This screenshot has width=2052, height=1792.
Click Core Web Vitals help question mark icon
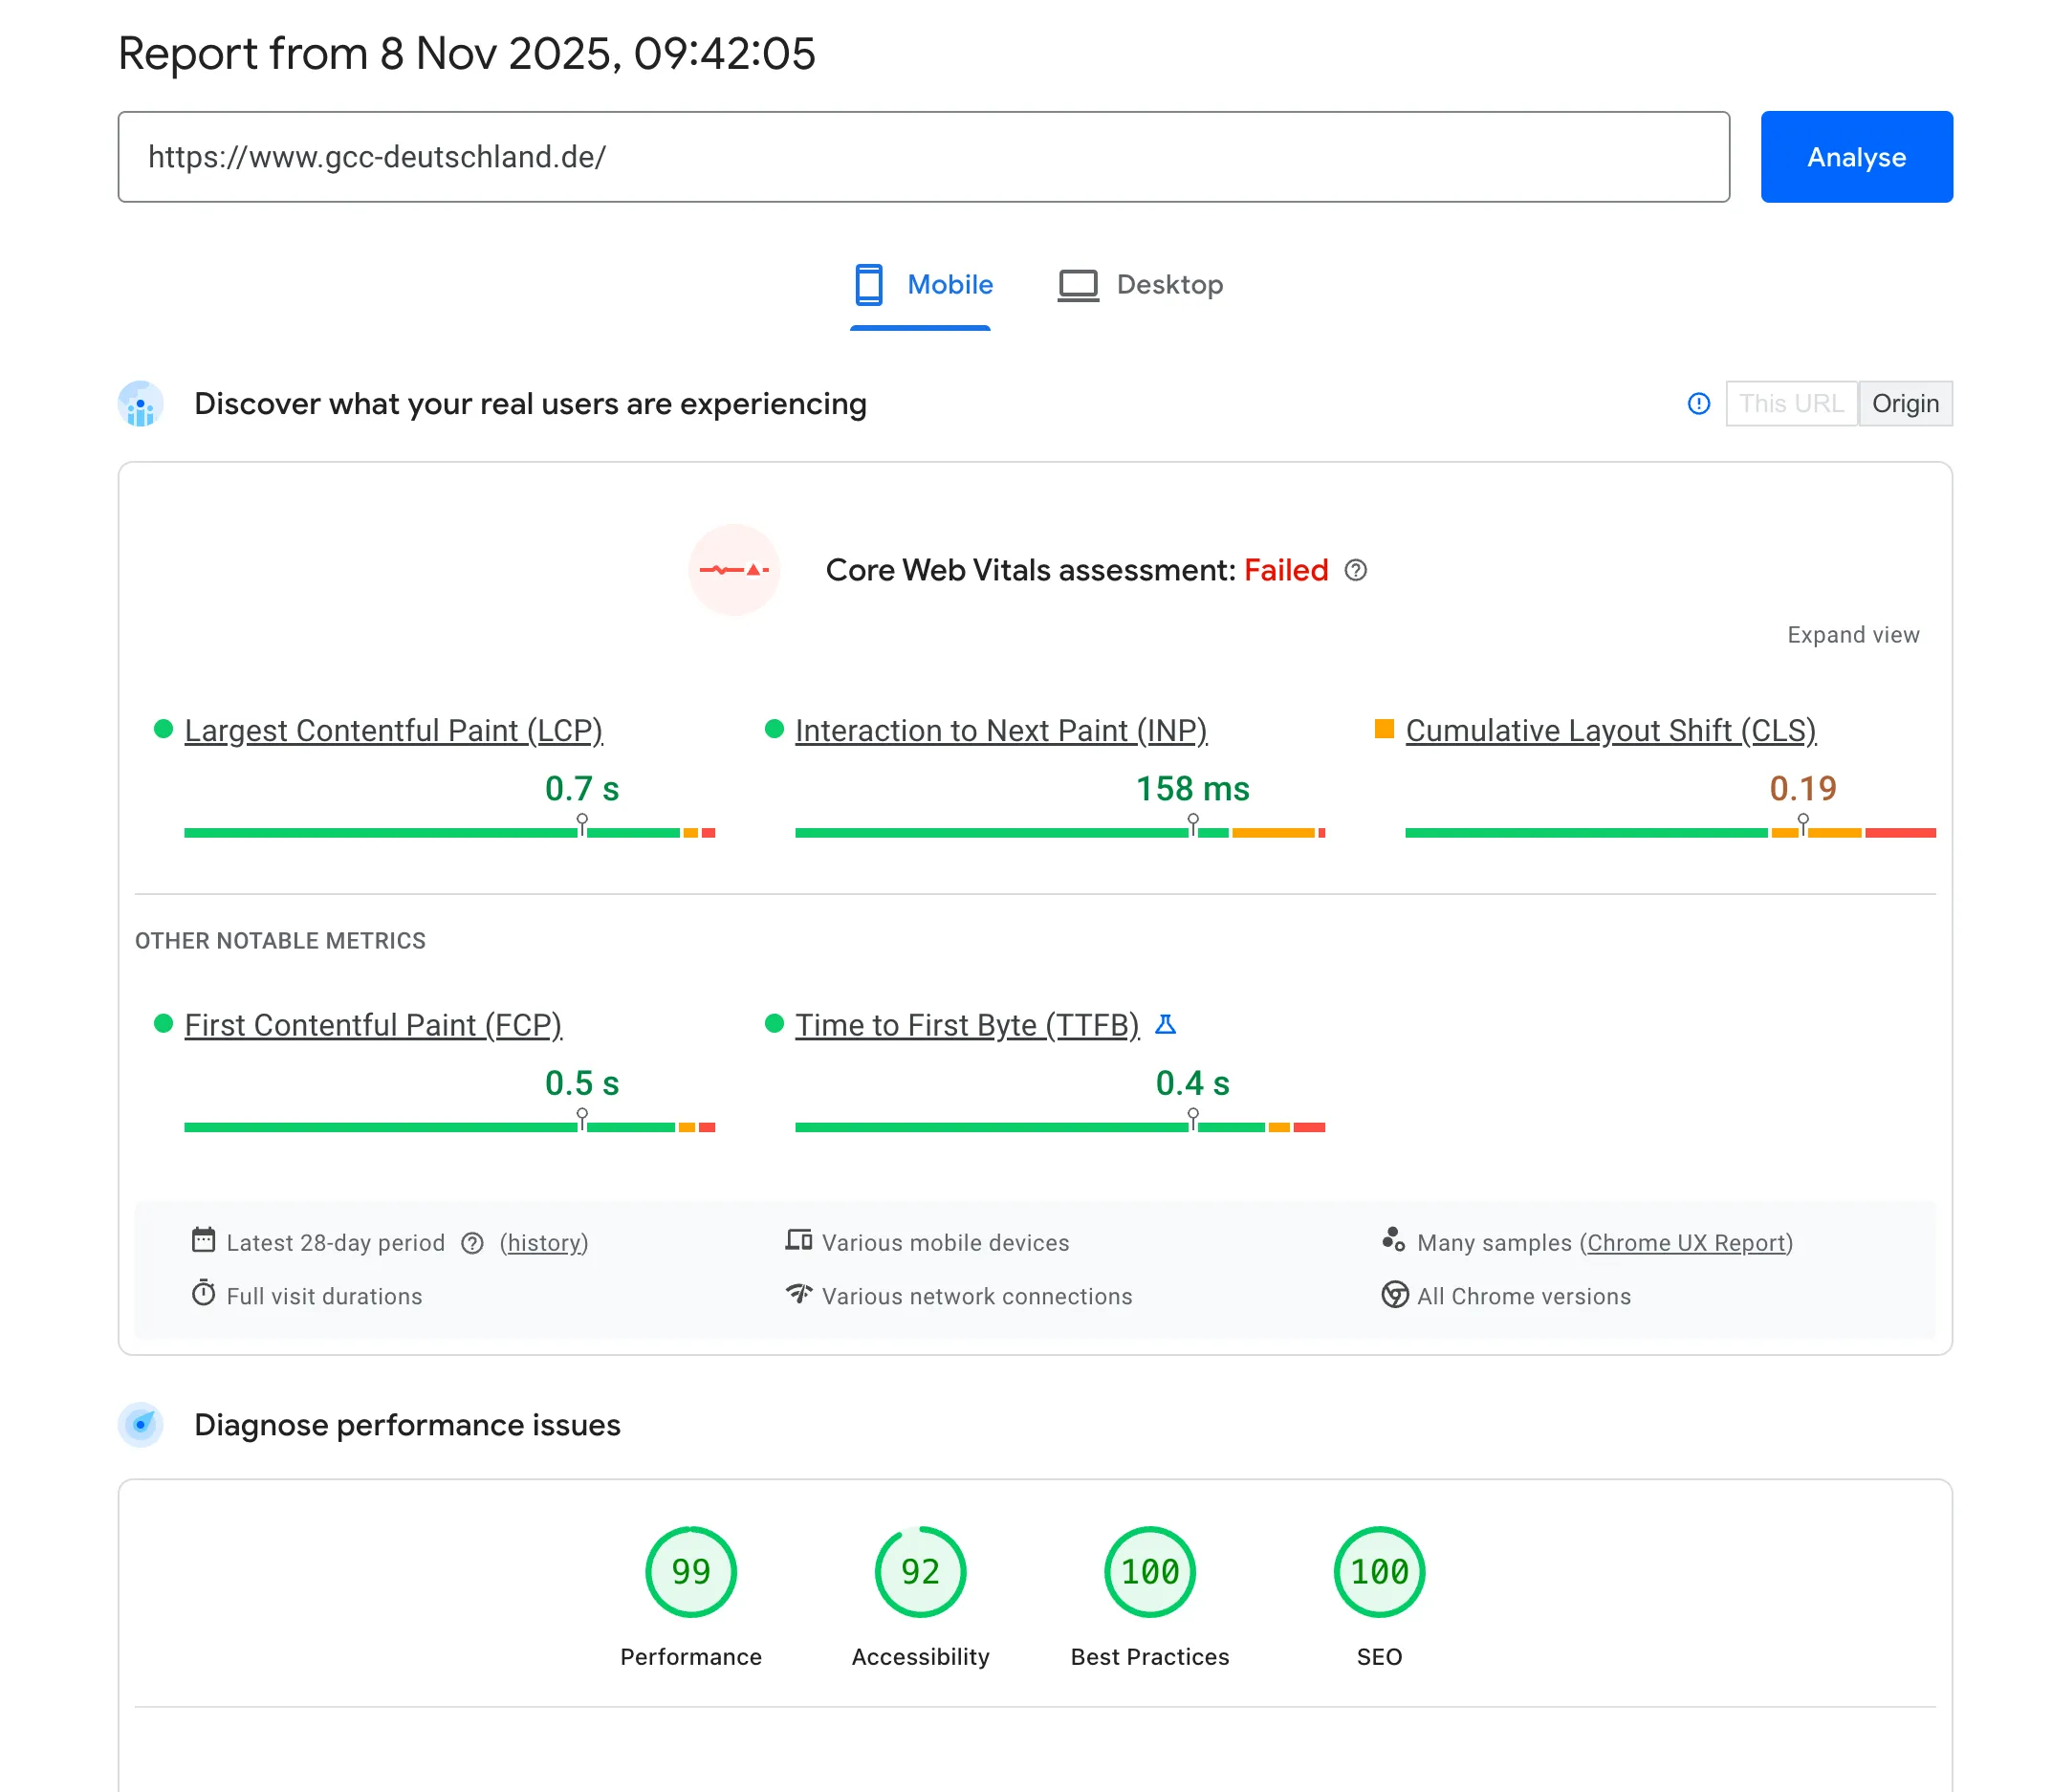click(x=1355, y=570)
